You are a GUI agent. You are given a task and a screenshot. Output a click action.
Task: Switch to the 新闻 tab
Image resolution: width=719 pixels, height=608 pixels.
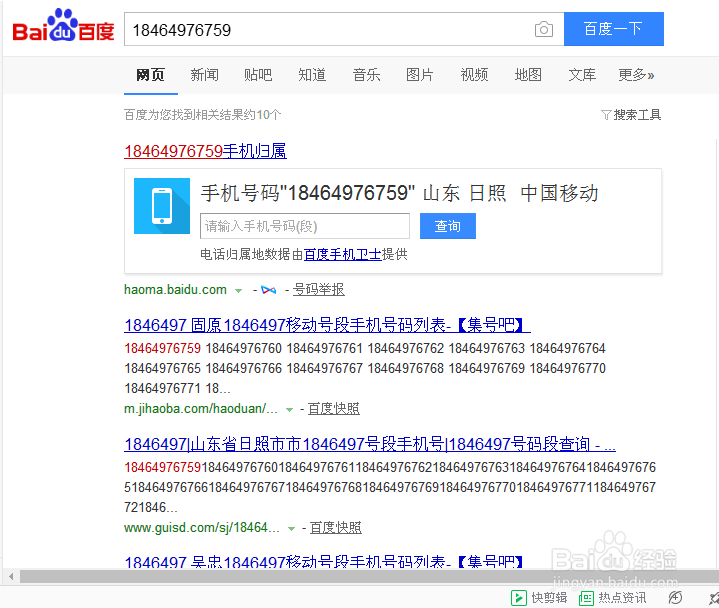205,74
